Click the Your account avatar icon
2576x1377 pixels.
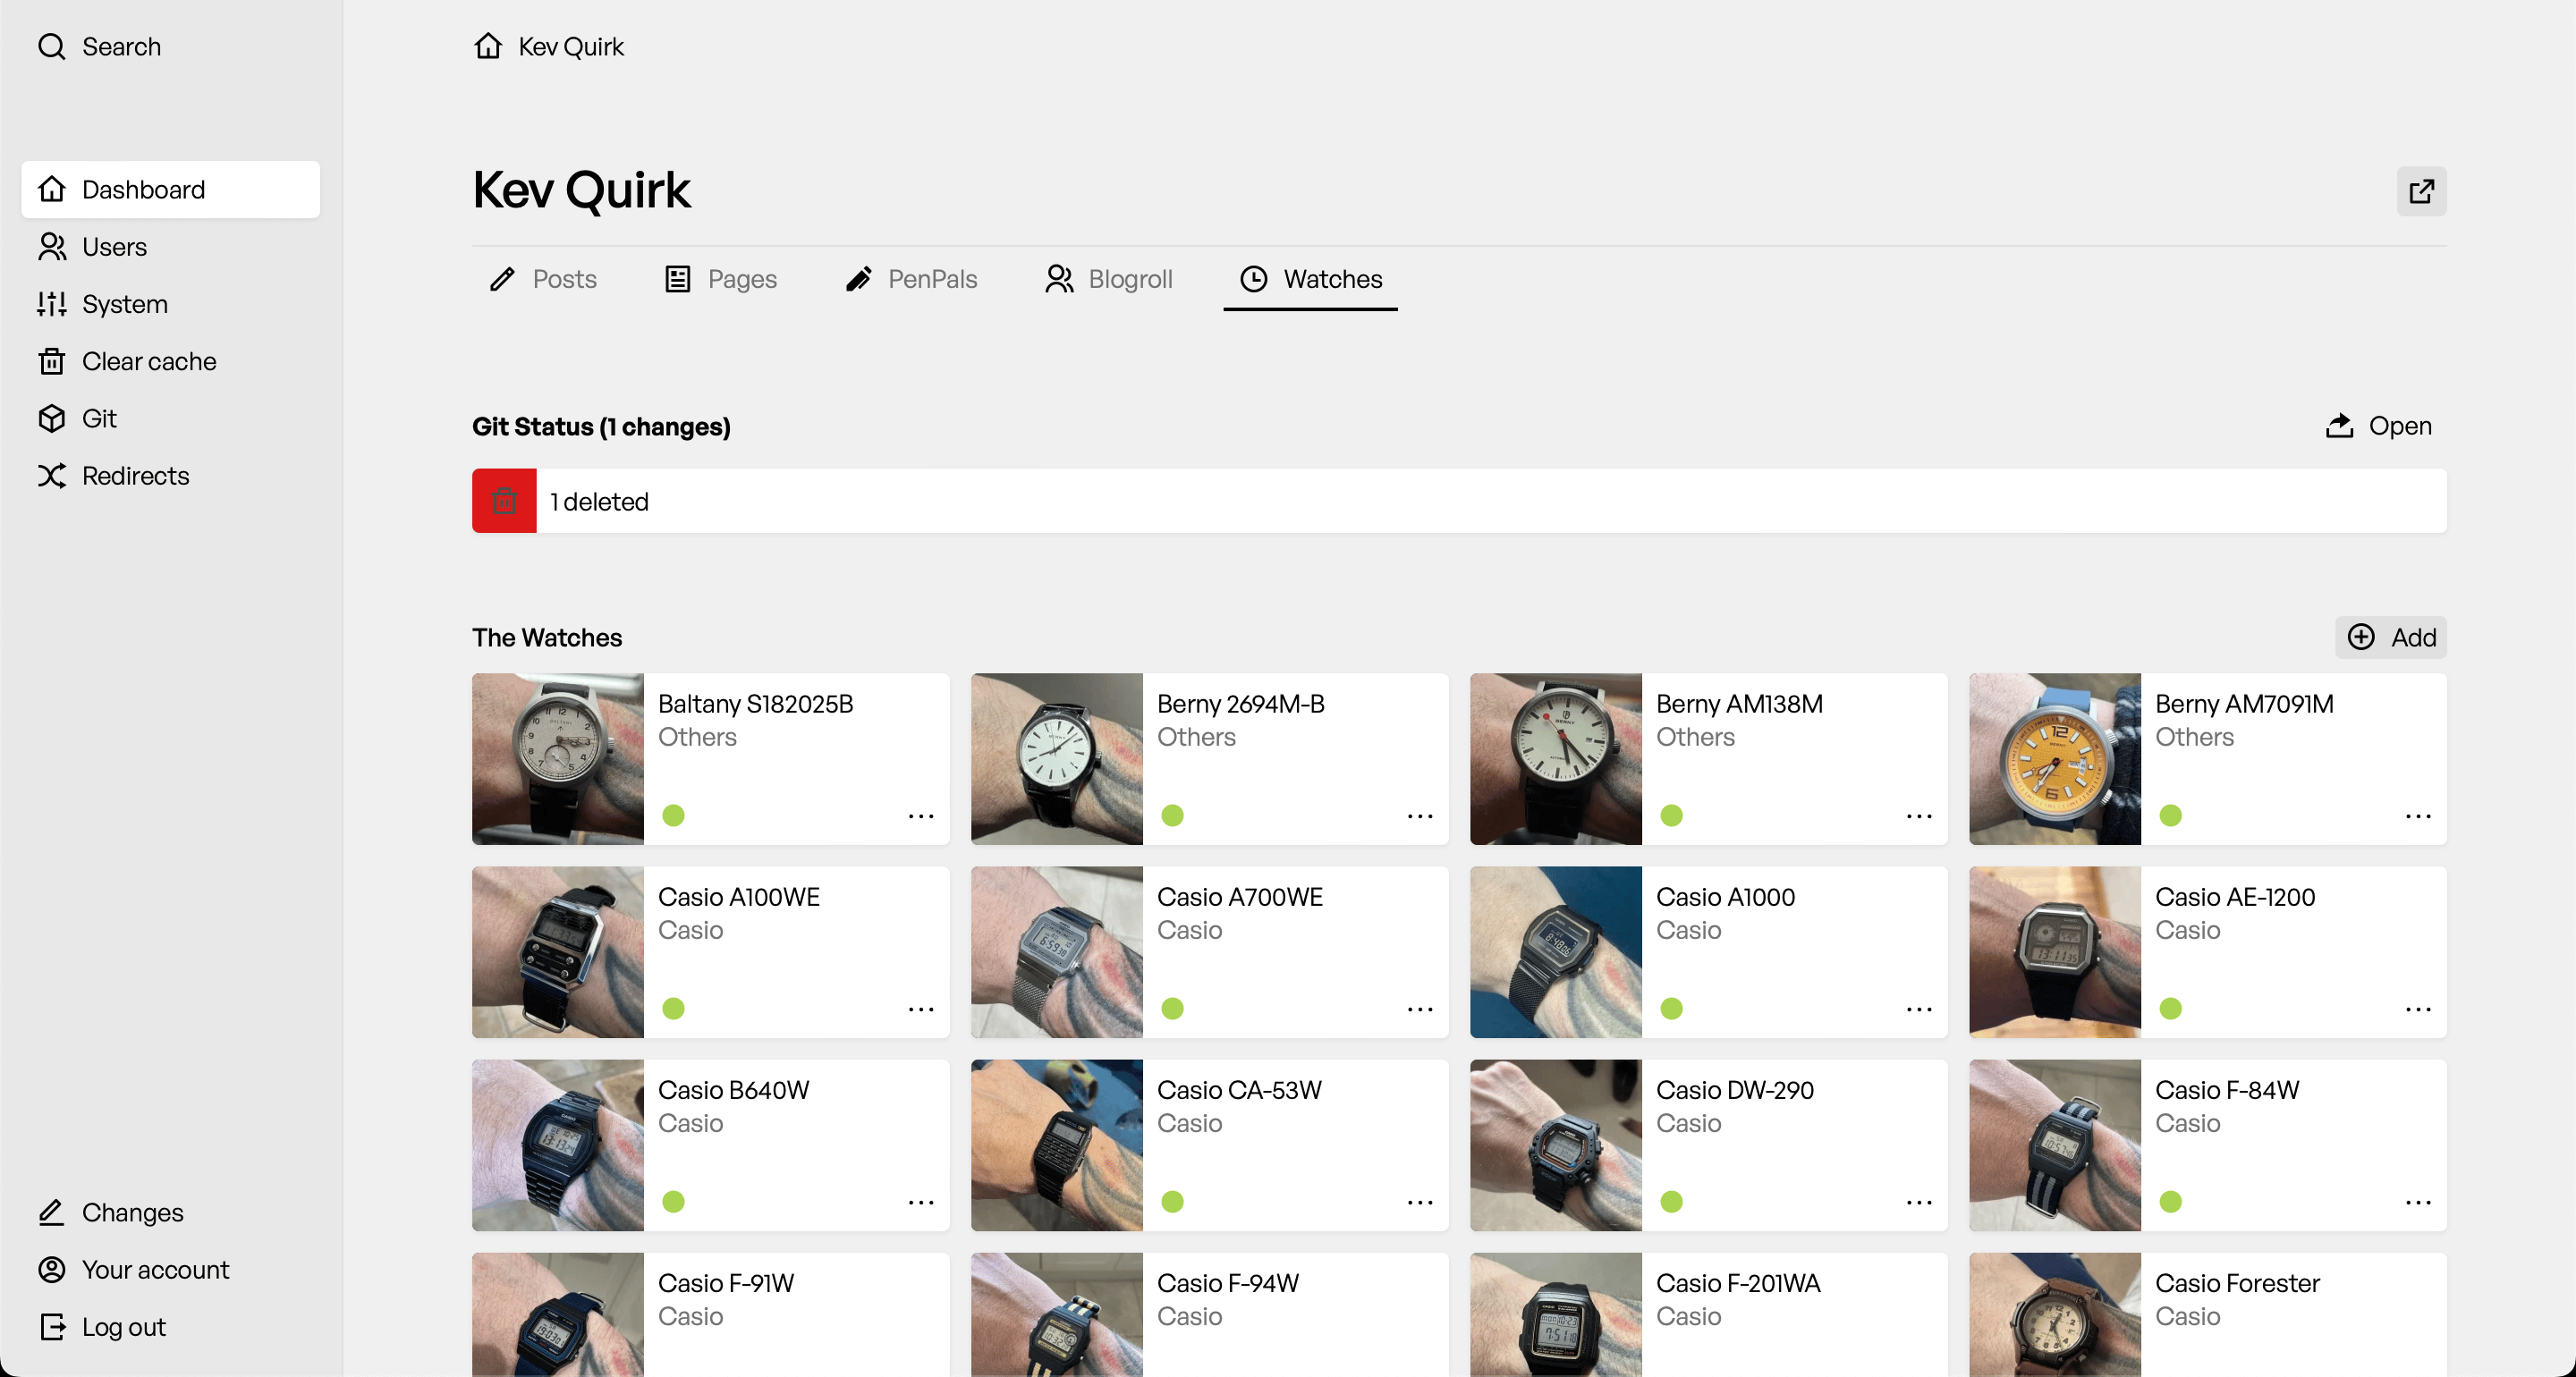click(52, 1270)
